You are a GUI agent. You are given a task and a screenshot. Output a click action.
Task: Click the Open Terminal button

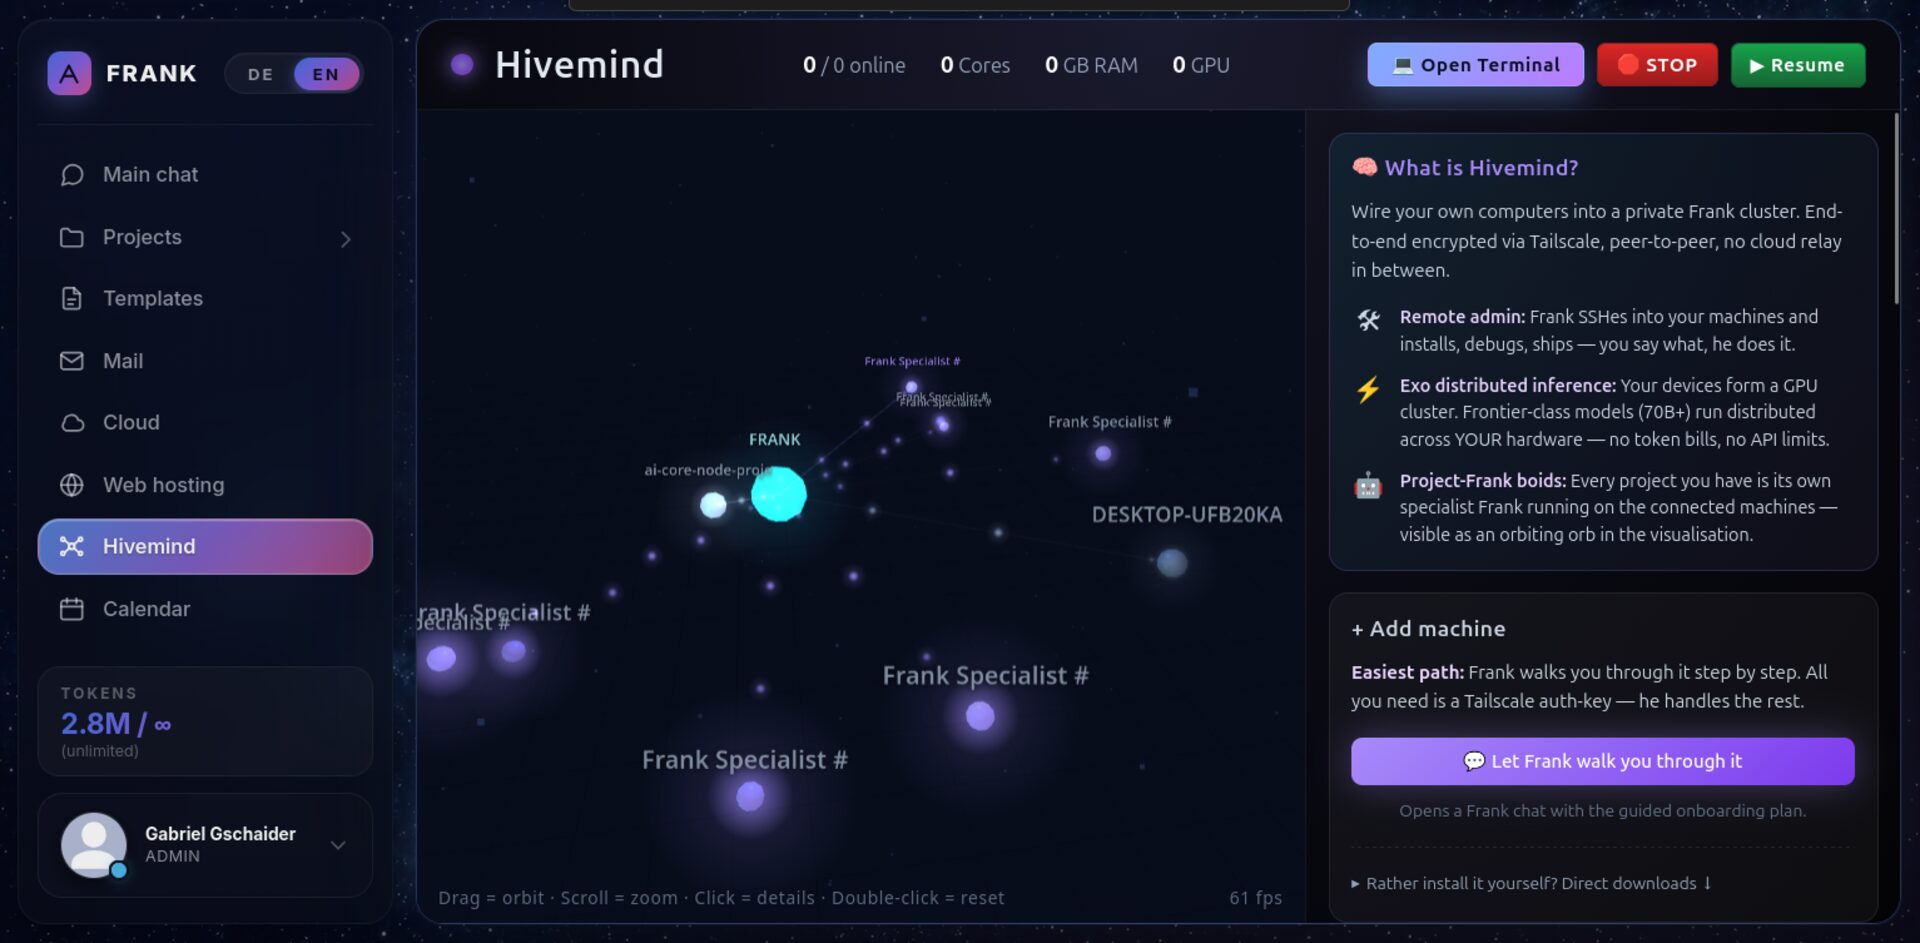tap(1475, 65)
